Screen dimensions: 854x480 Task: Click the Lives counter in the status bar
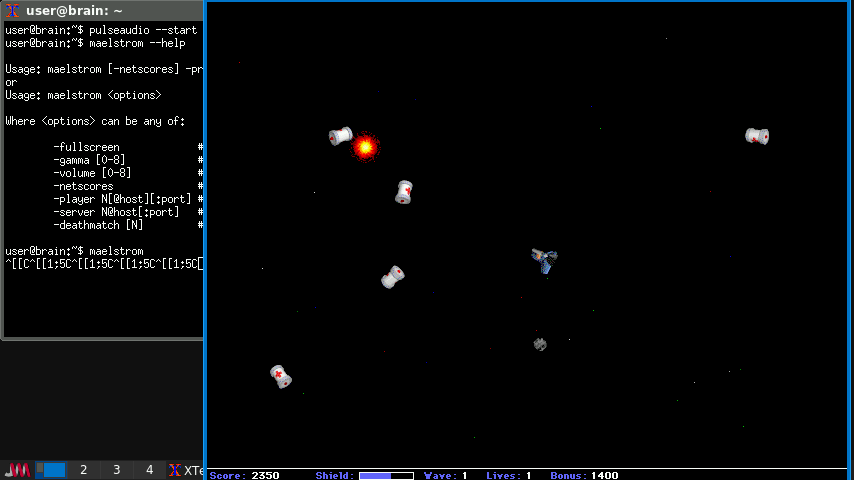click(x=508, y=476)
